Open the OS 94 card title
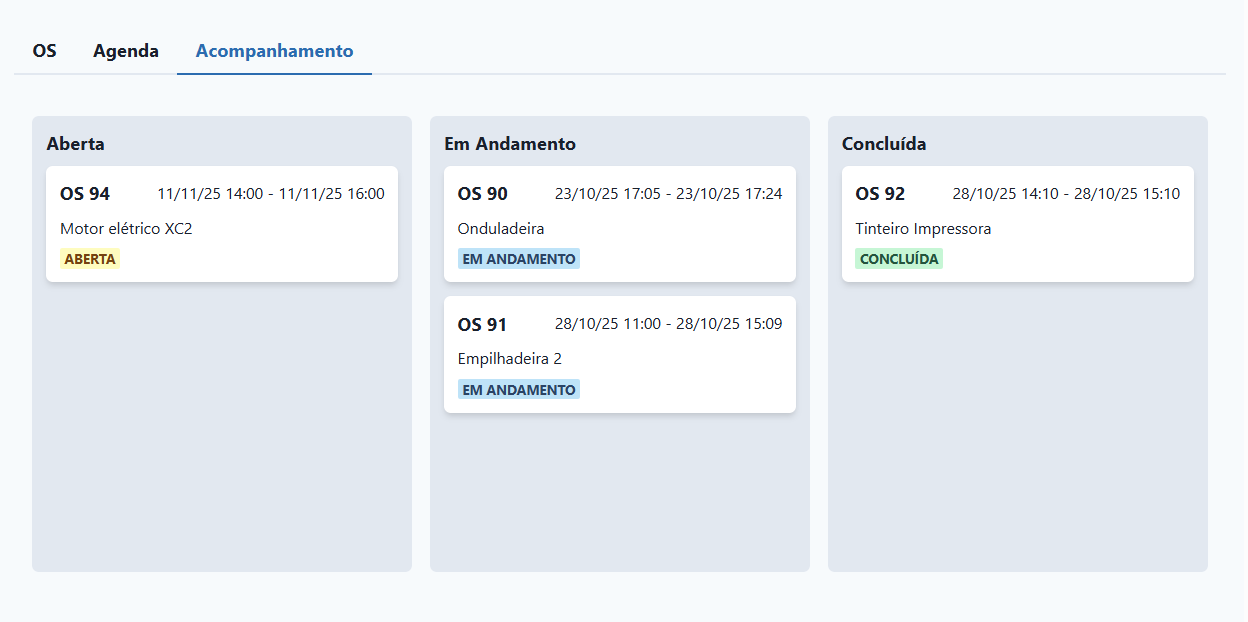Viewport: 1248px width, 622px height. [x=85, y=194]
